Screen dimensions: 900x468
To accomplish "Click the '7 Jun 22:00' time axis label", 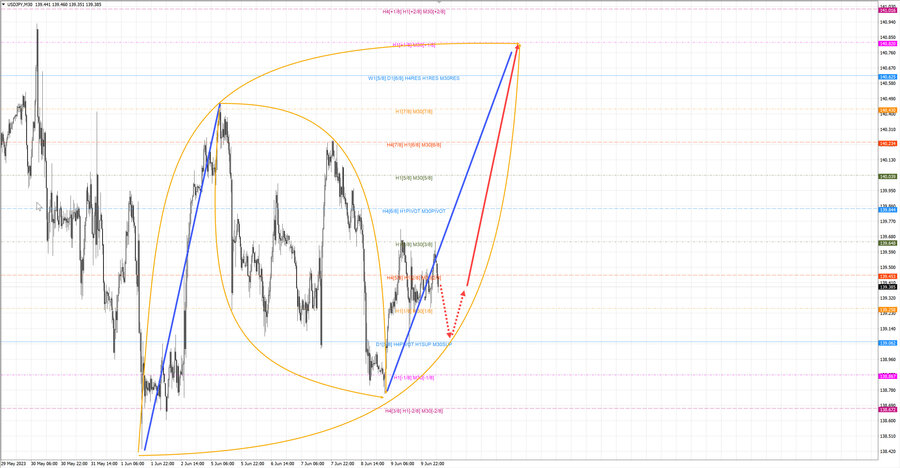I will point(342,463).
